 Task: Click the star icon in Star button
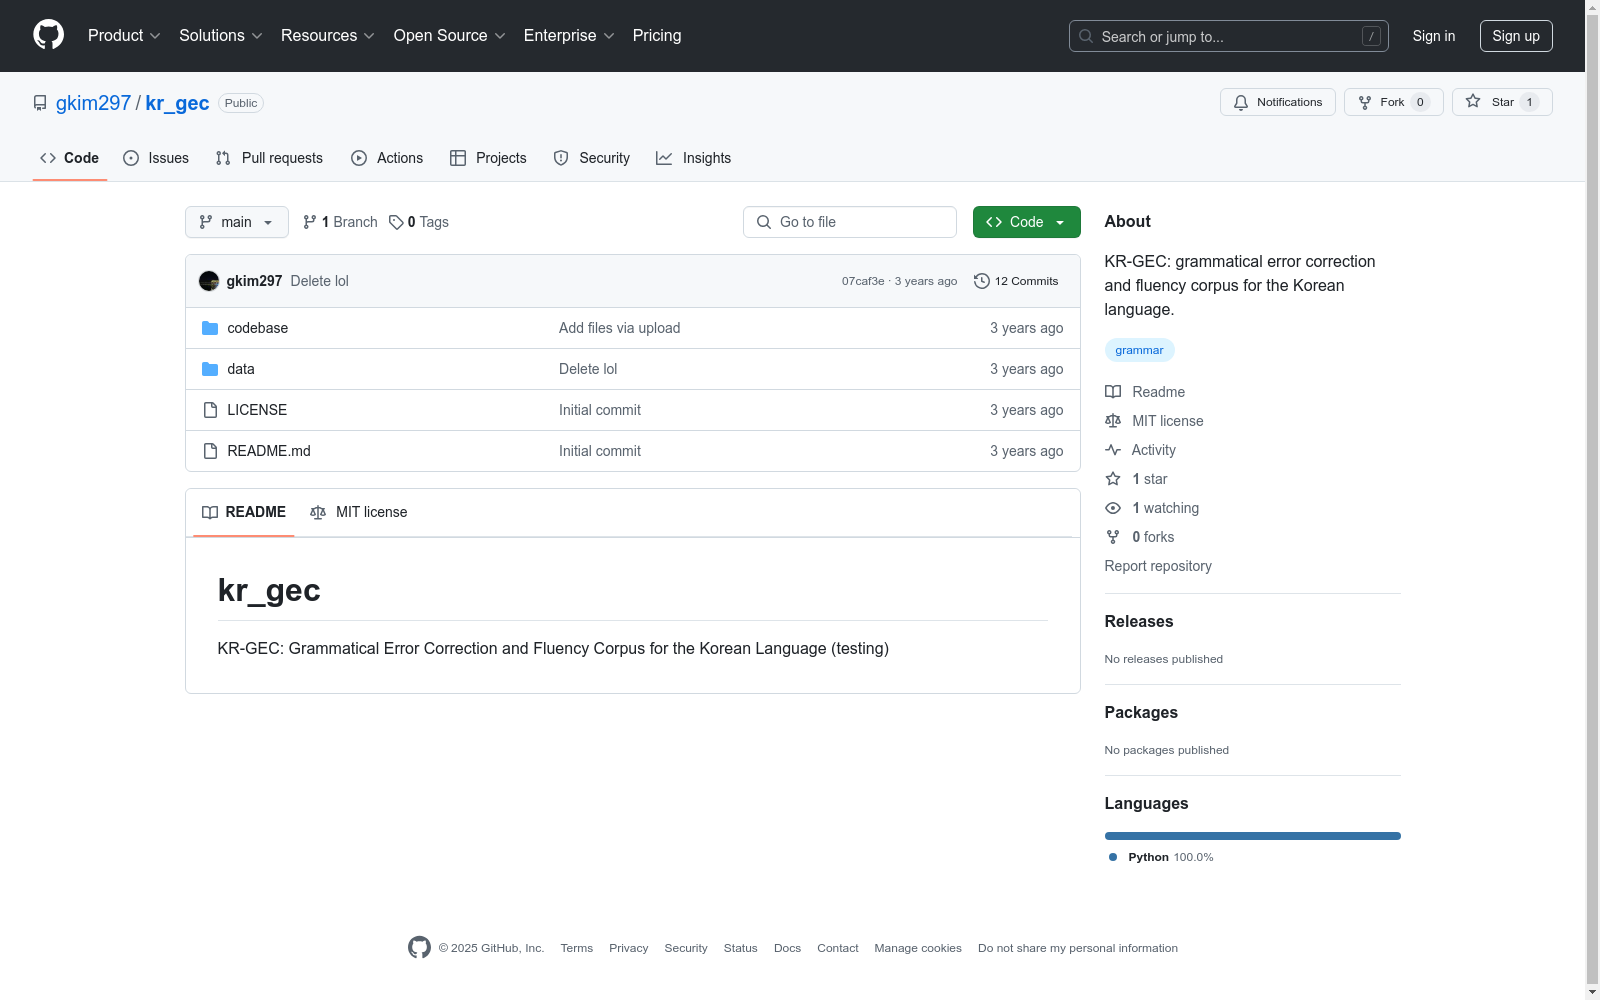point(1473,101)
